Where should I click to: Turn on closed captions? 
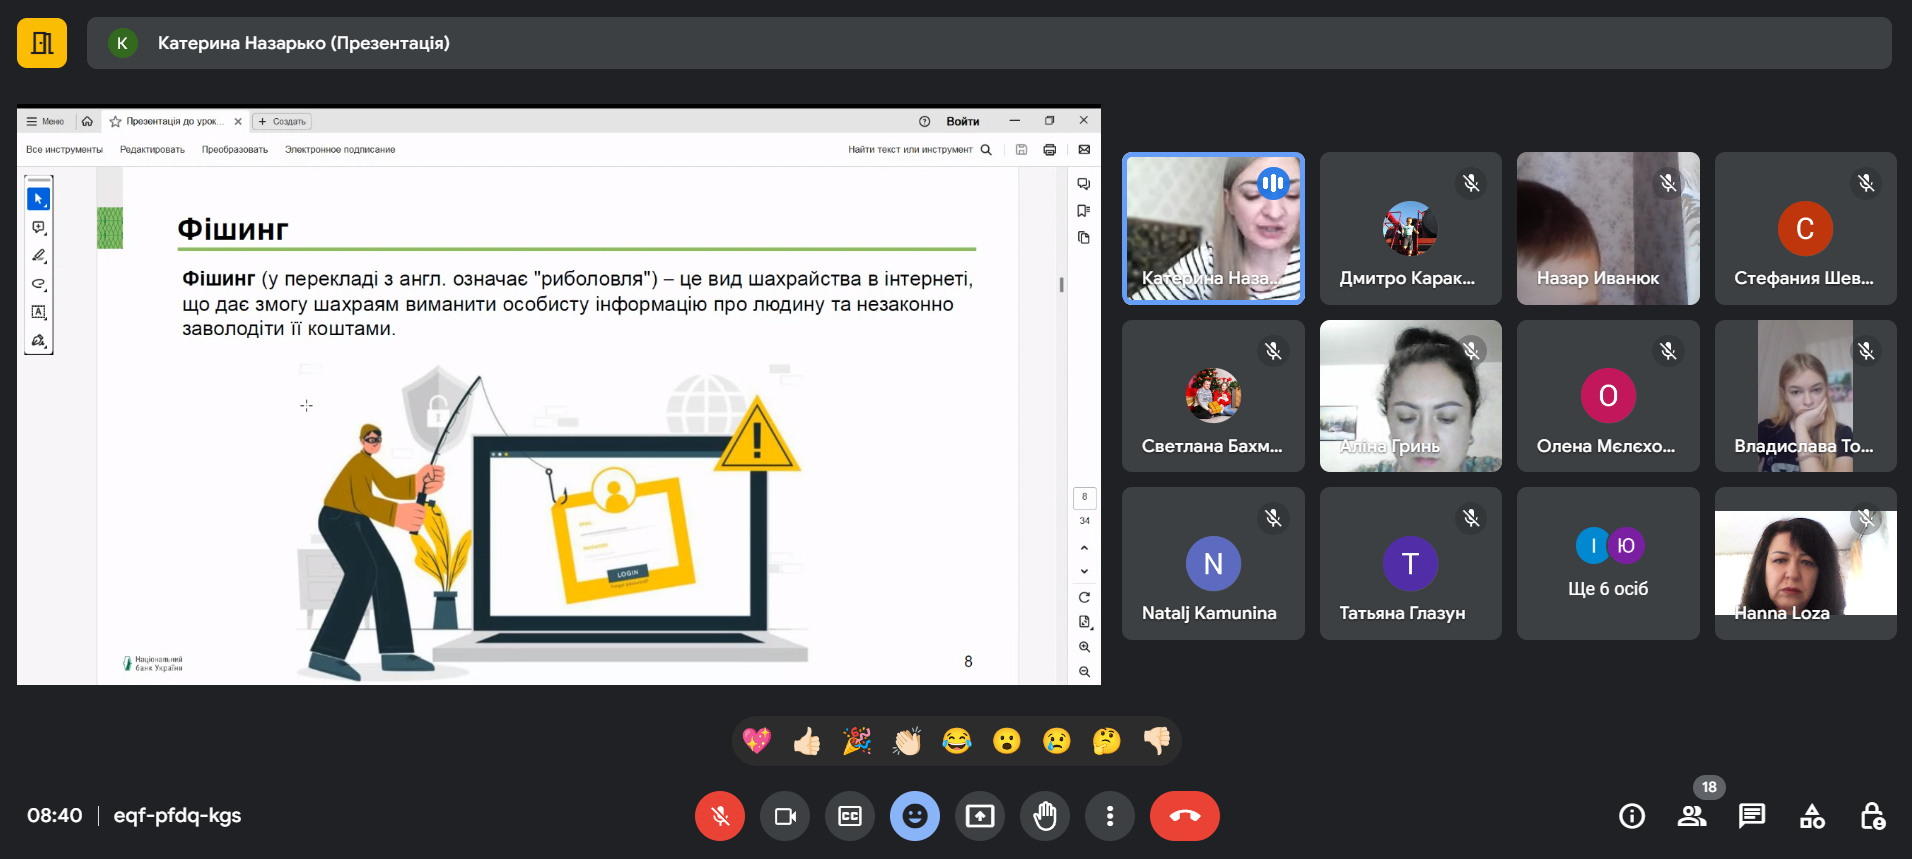pos(850,816)
